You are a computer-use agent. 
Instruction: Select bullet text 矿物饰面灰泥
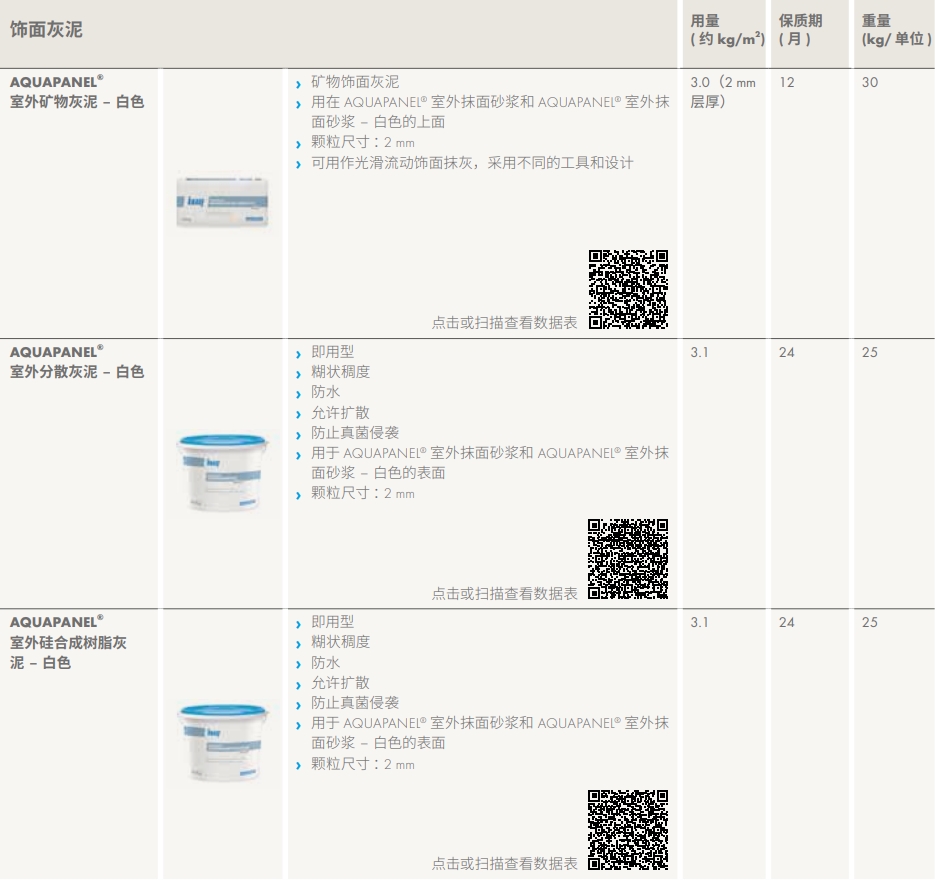click(x=355, y=82)
